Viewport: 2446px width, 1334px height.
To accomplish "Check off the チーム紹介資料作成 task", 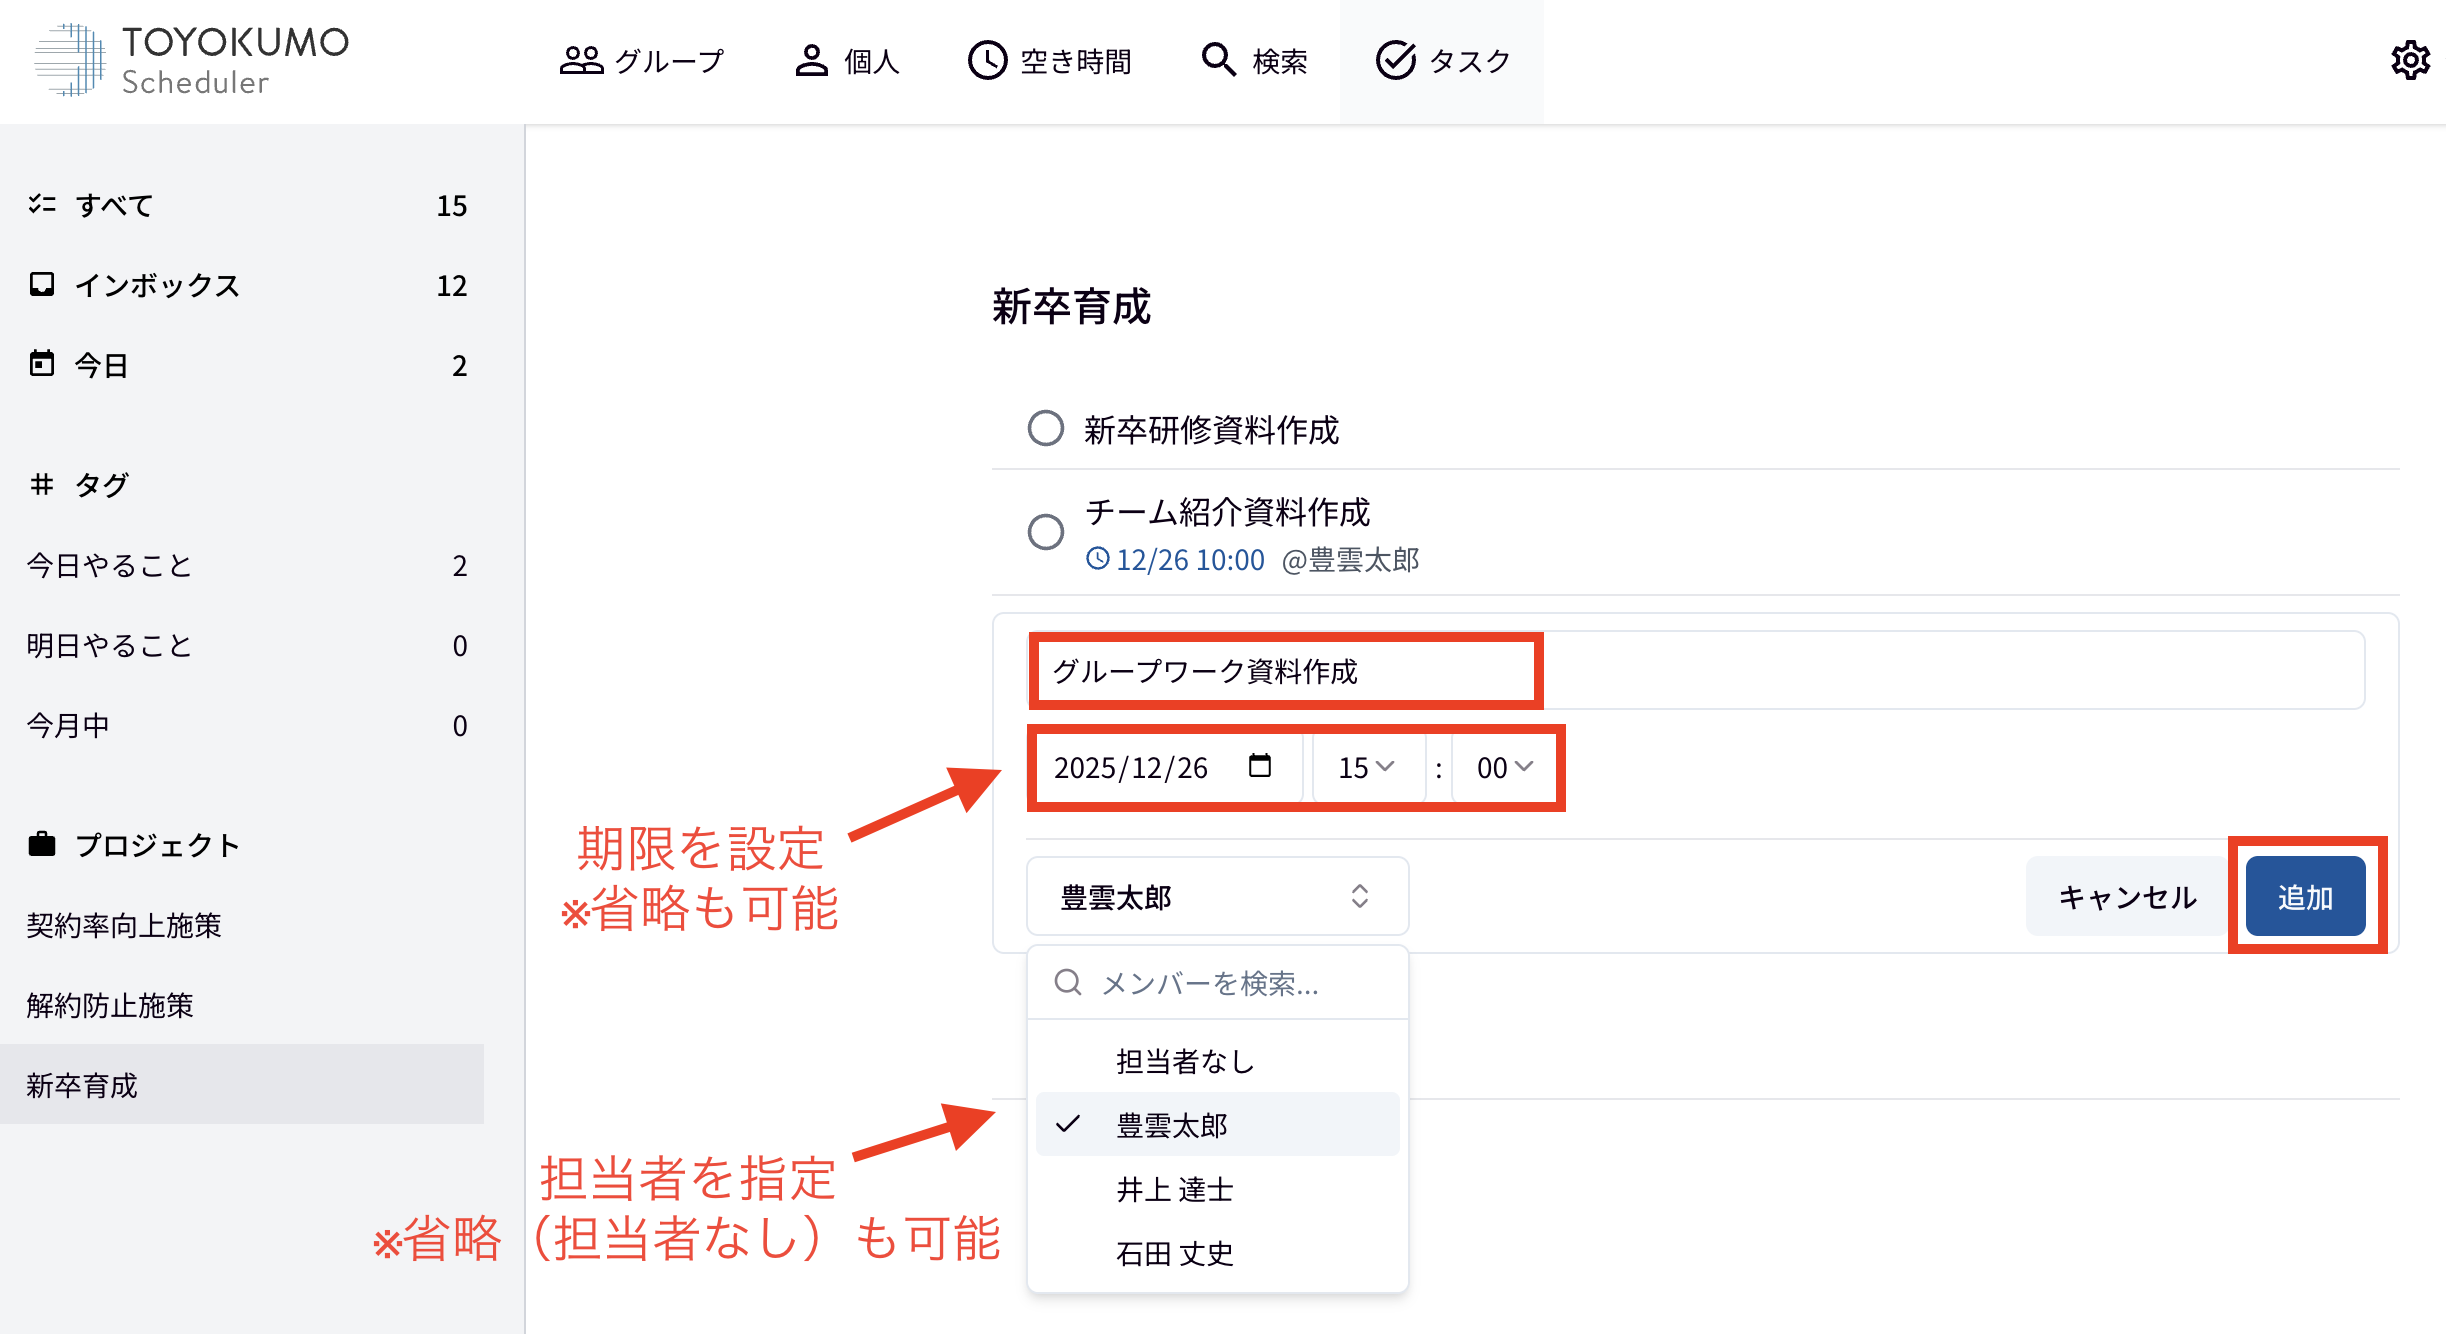I will tap(1046, 532).
